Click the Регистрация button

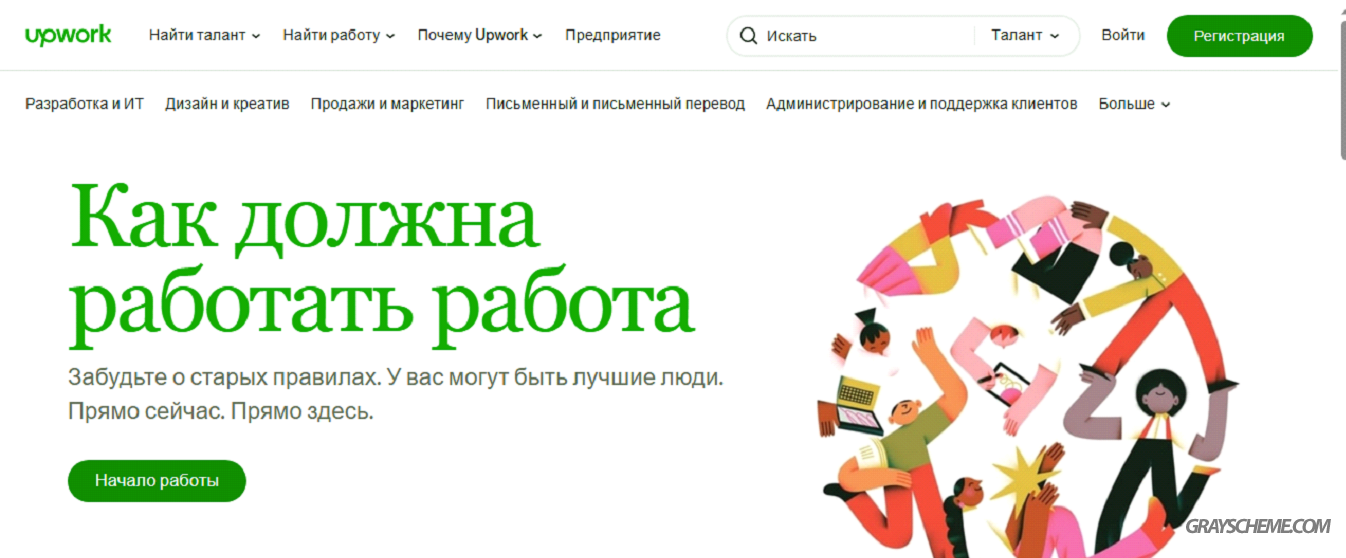click(1239, 36)
